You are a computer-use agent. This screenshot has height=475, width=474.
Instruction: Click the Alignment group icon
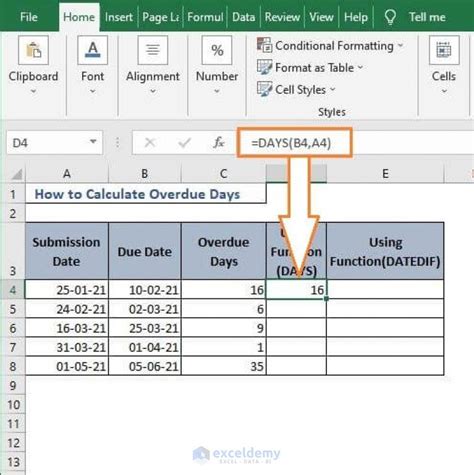(153, 50)
